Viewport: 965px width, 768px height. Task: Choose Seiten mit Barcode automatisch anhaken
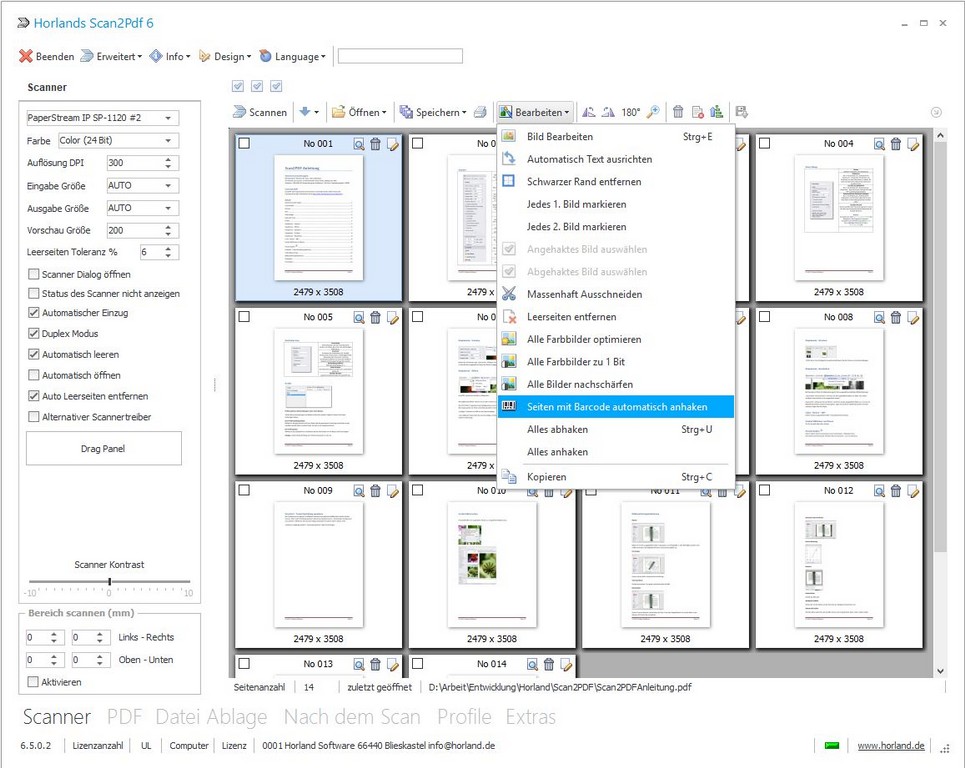[x=616, y=407]
